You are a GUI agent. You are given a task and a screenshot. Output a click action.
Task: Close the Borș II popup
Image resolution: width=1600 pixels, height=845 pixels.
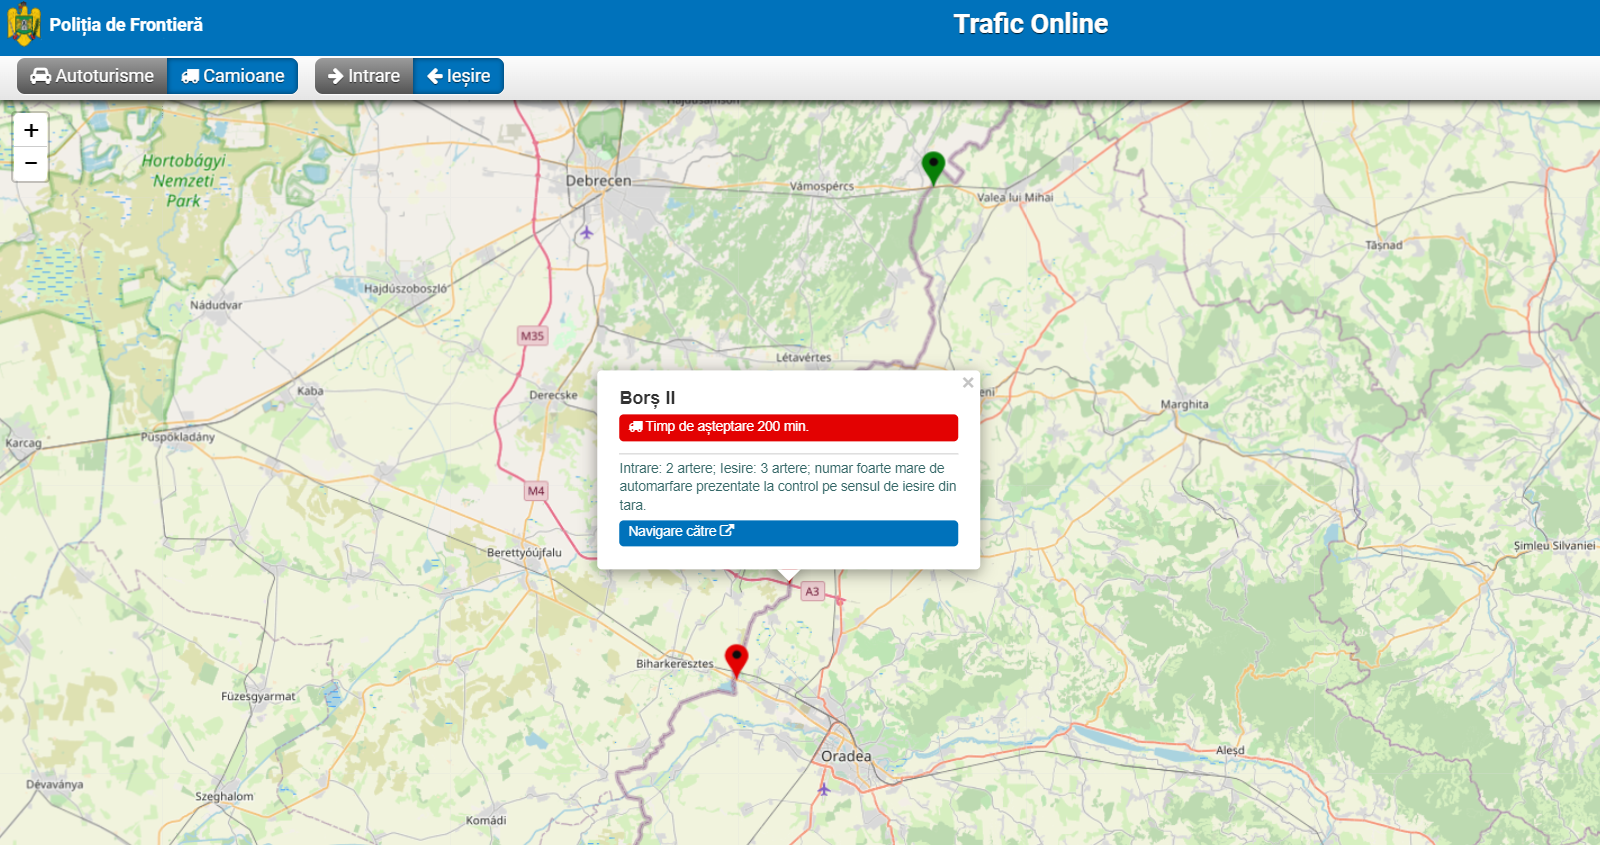coord(967,383)
